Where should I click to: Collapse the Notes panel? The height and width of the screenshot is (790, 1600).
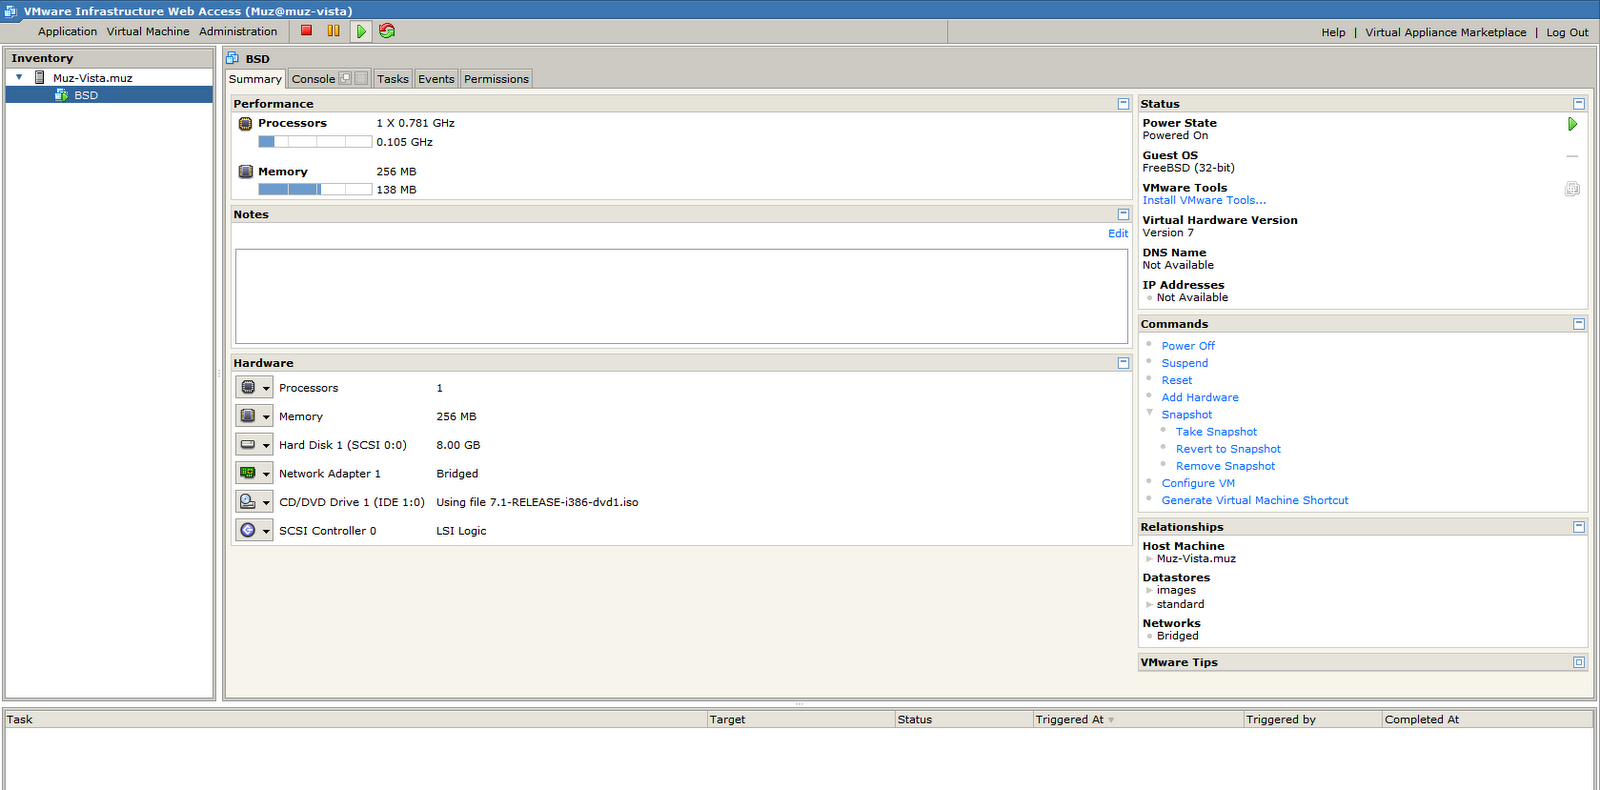pos(1123,214)
